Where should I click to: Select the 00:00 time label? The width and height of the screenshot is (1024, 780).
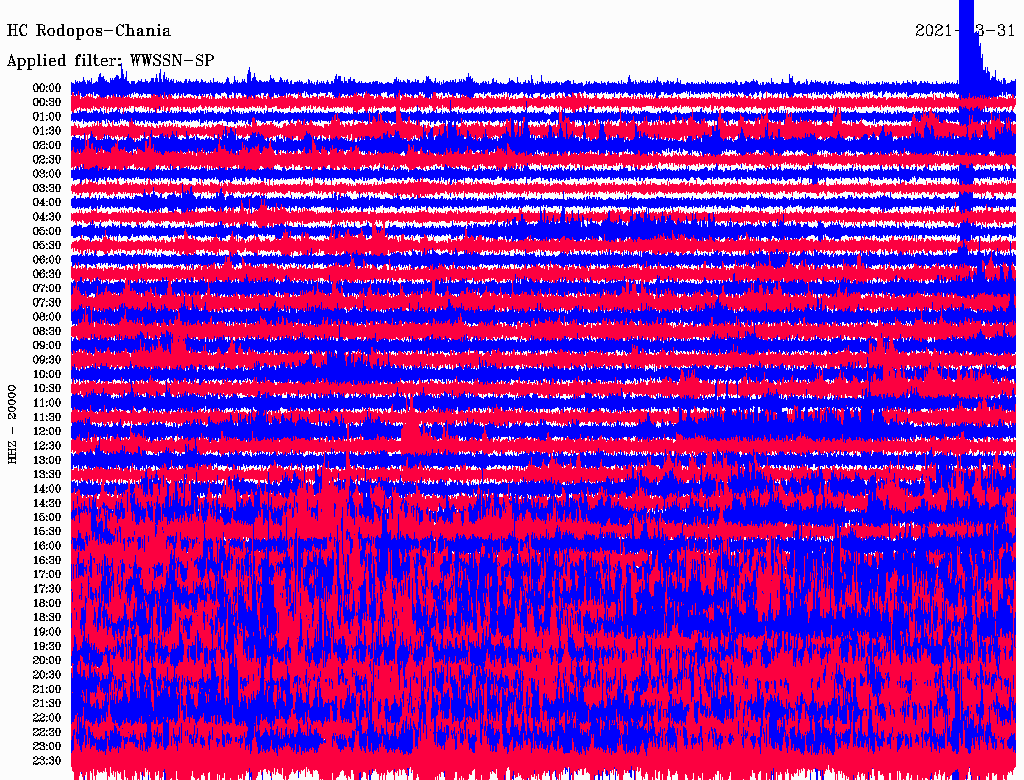[47, 88]
